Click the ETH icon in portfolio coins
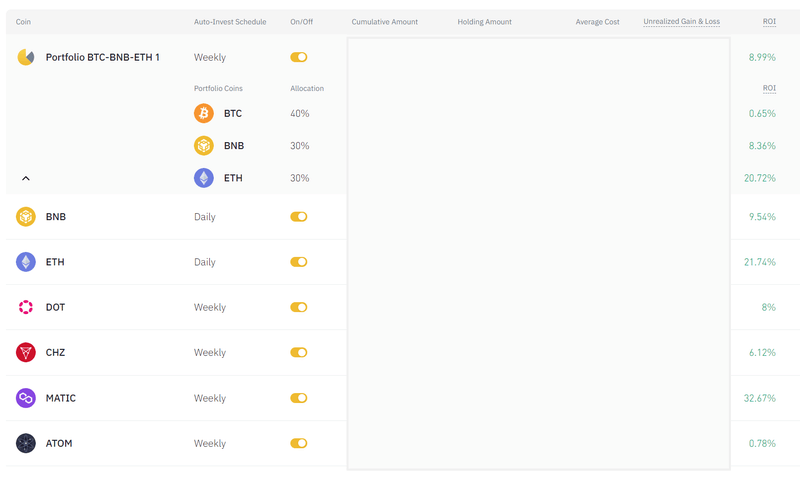This screenshot has width=800, height=487. [x=204, y=178]
